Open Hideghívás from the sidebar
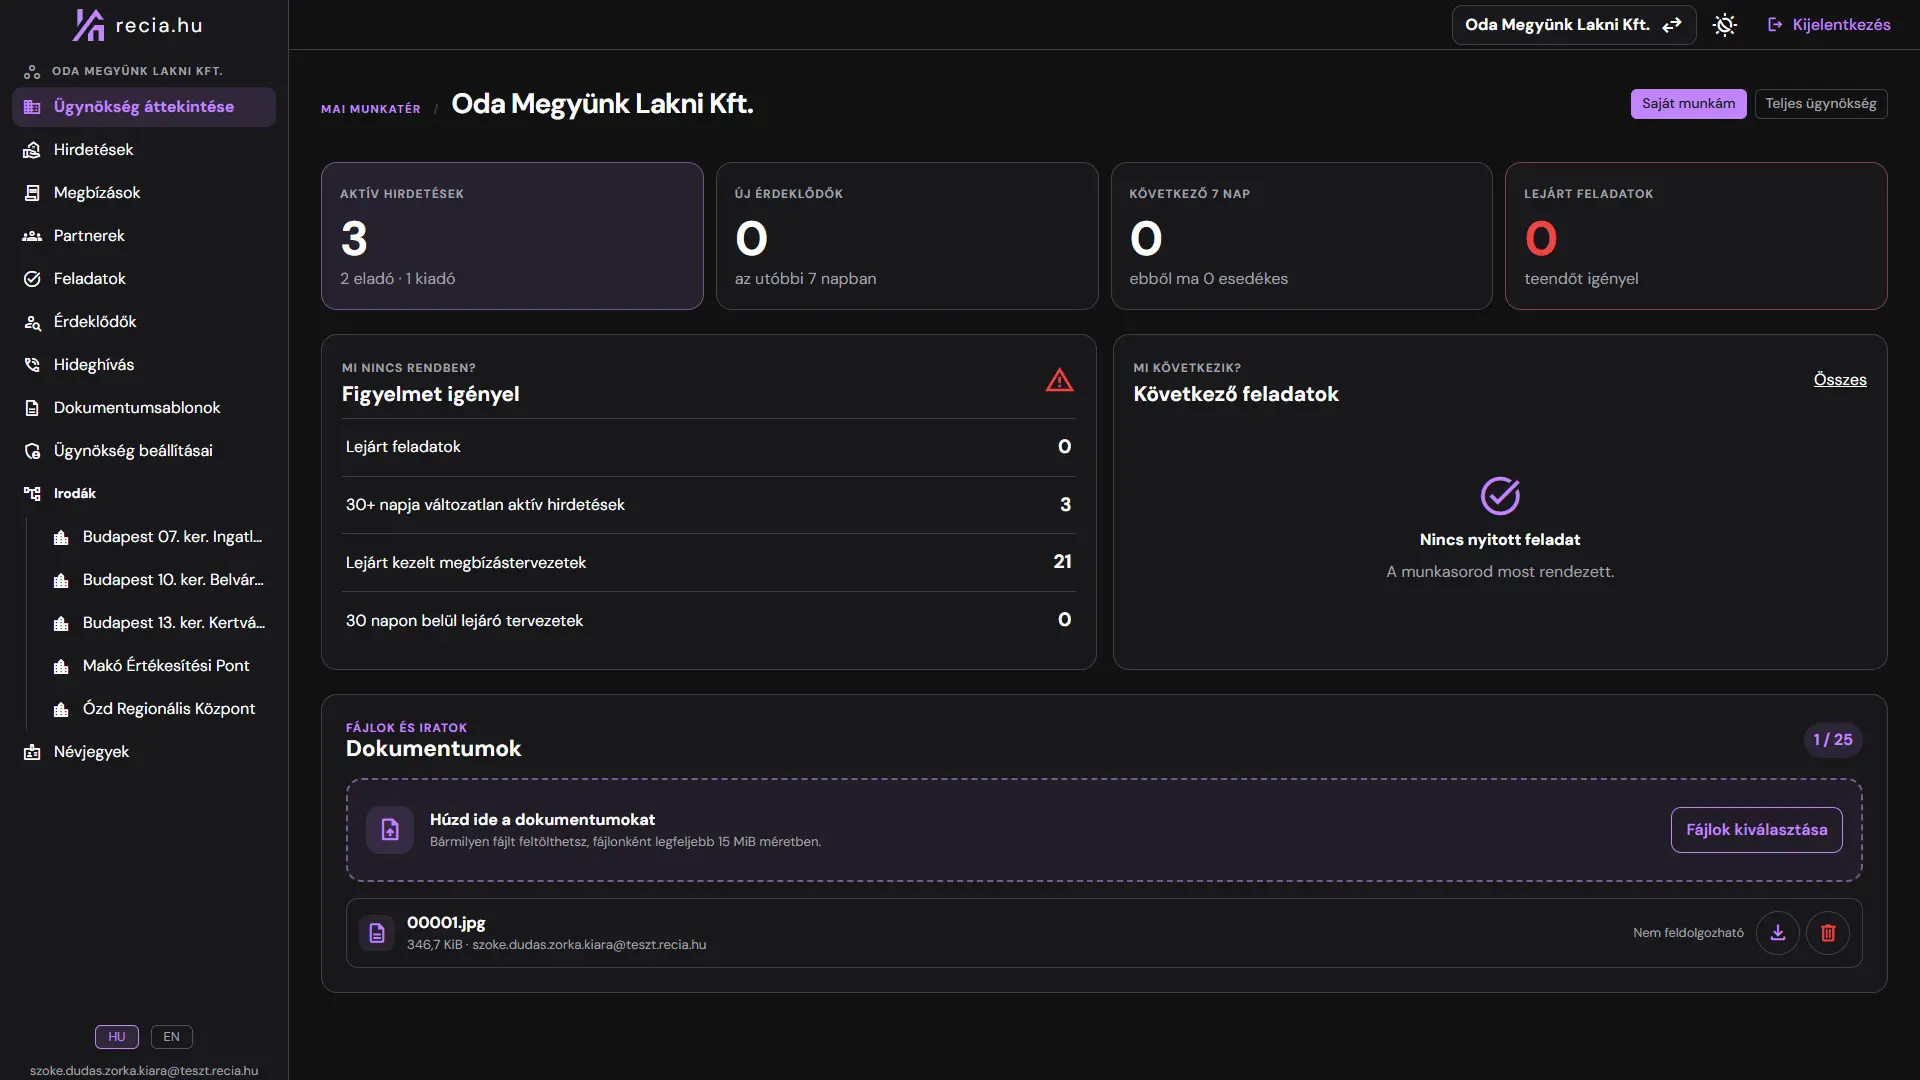This screenshot has width=1920, height=1080. pos(144,365)
